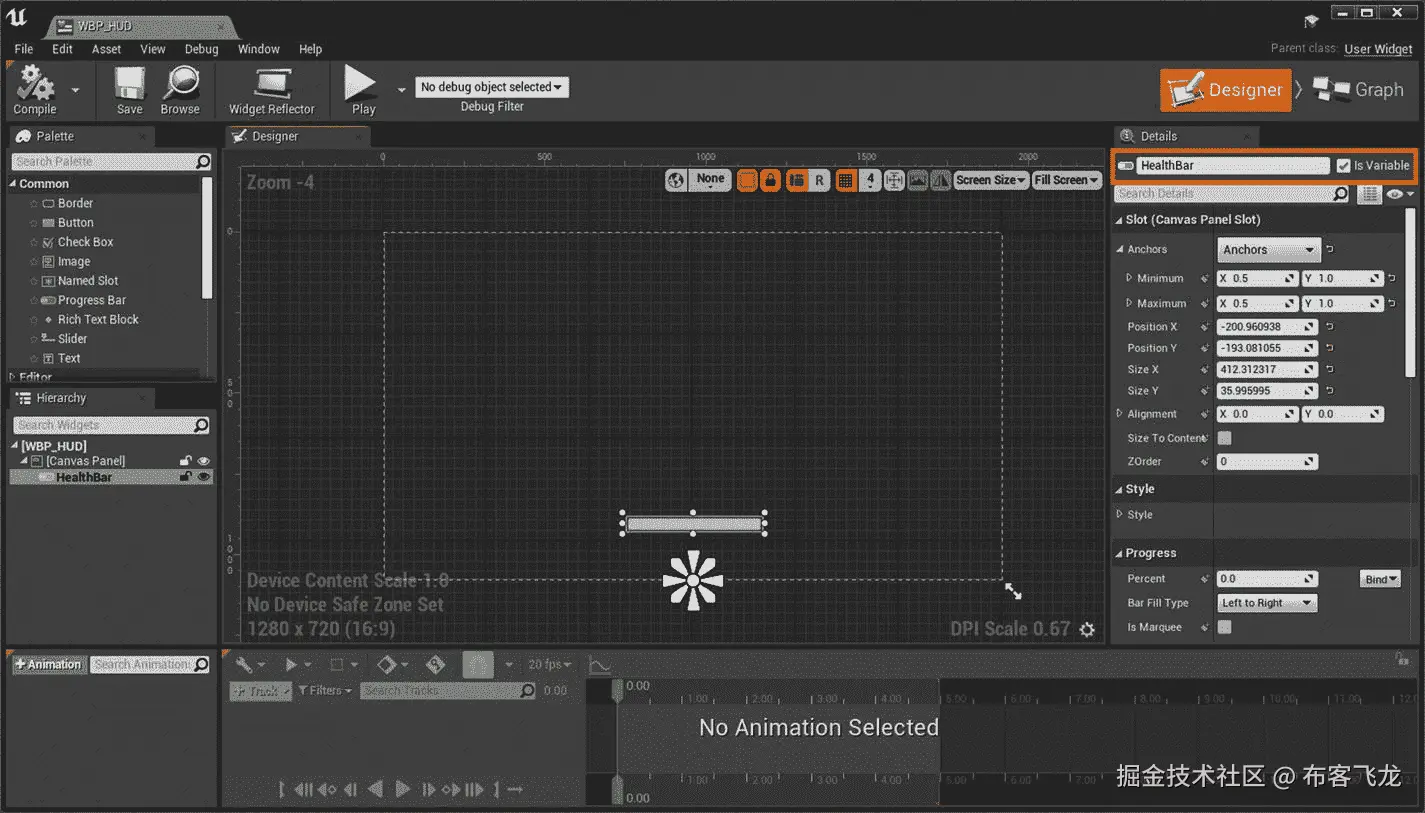1425x813 pixels.
Task: Toggle Canvas Panel lock icon in Hierarchy
Action: point(186,461)
